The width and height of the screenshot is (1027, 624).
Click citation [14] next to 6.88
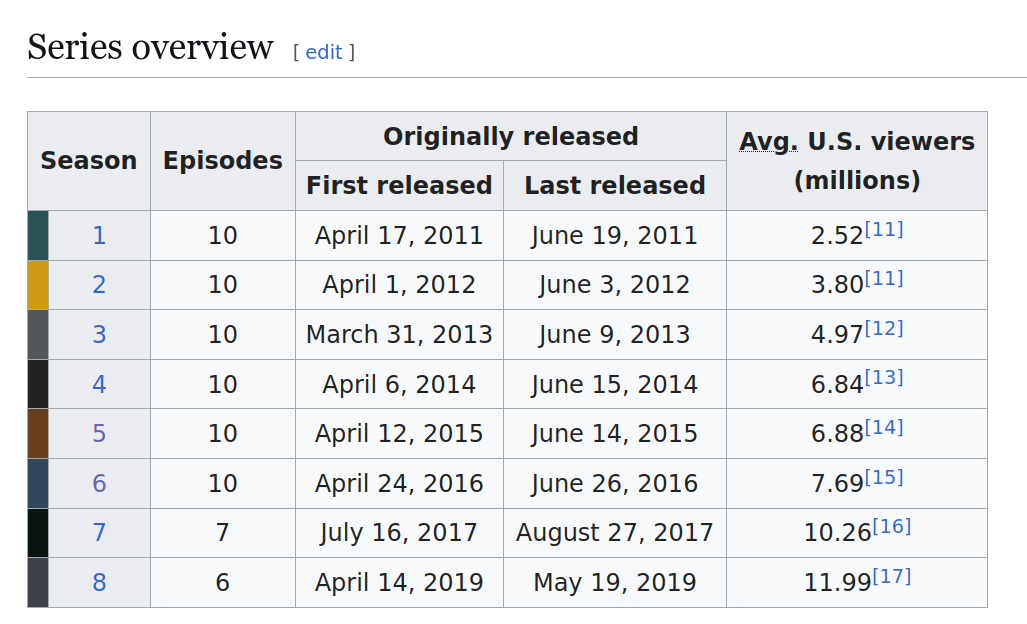tap(884, 427)
